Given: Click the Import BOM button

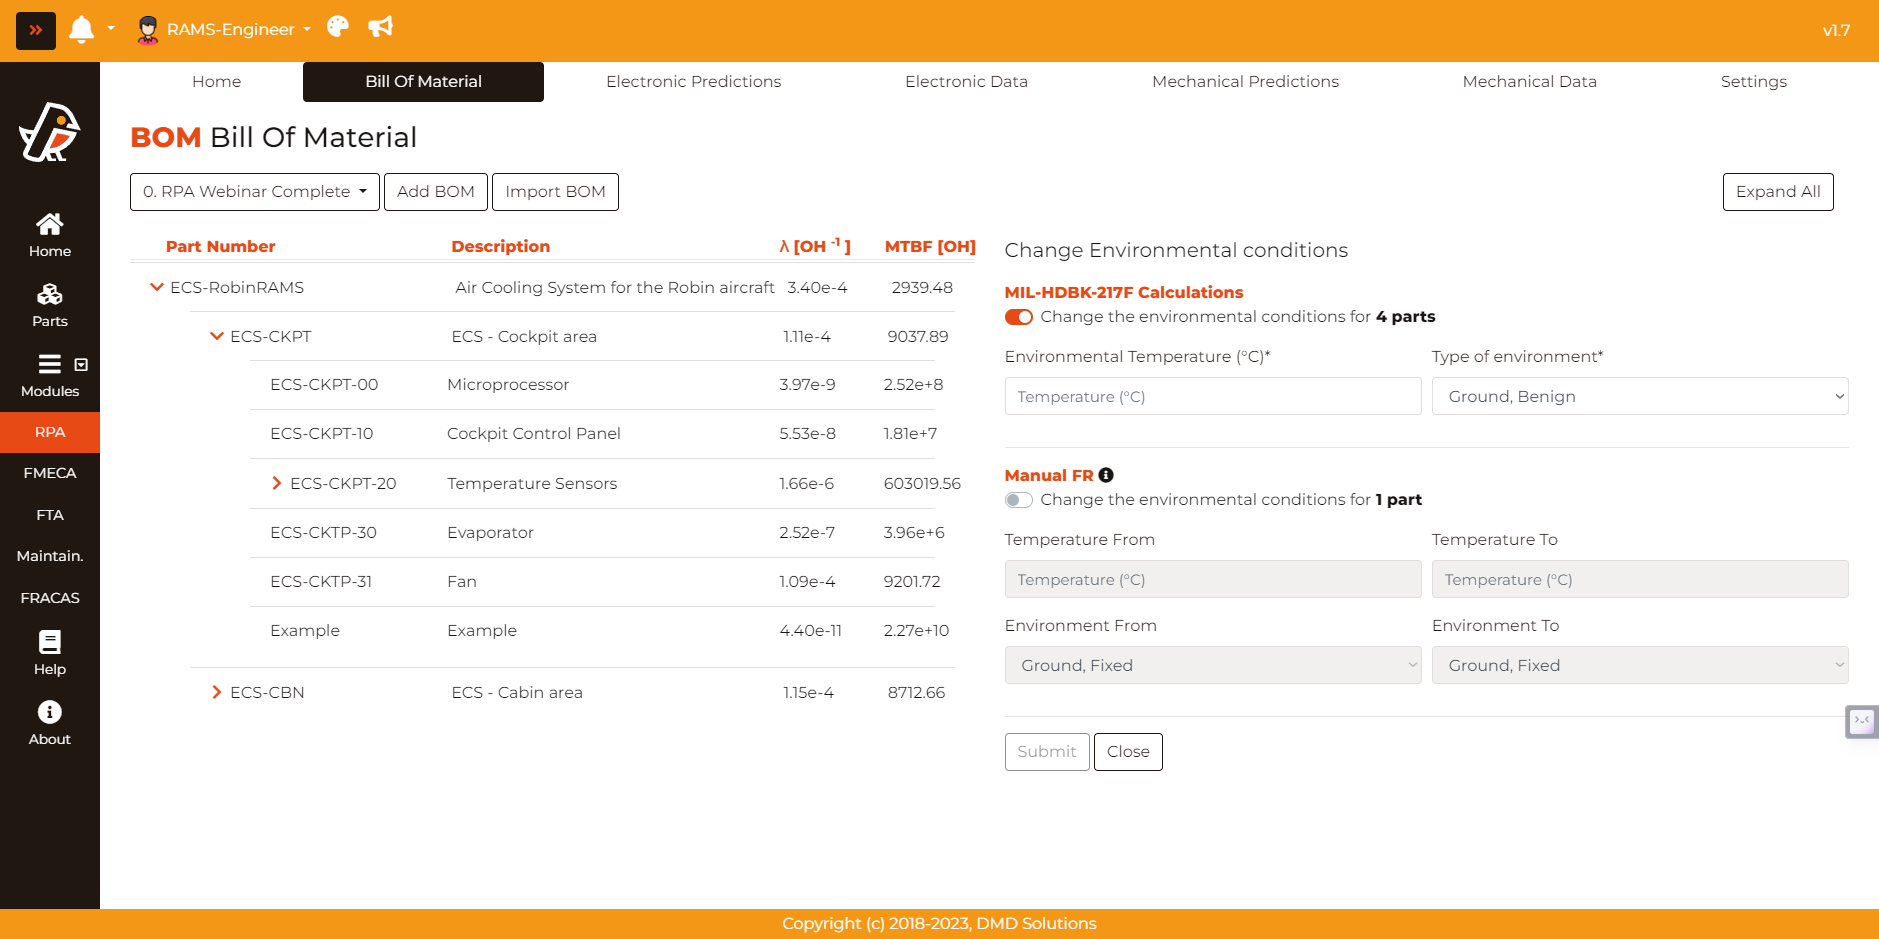Looking at the screenshot, I should (555, 192).
